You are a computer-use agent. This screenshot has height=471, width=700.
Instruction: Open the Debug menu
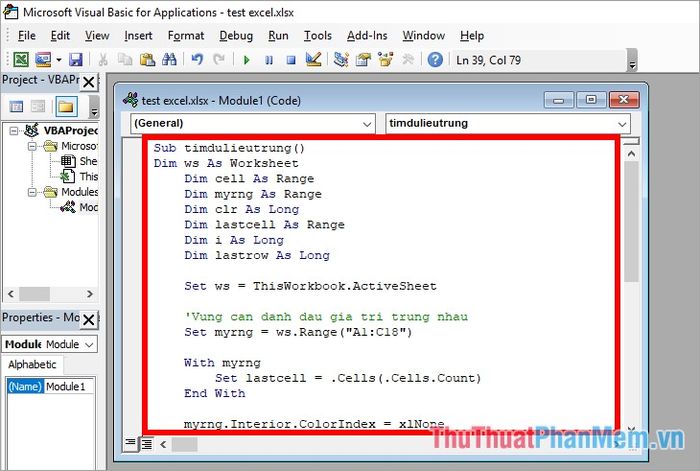pyautogui.click(x=236, y=35)
